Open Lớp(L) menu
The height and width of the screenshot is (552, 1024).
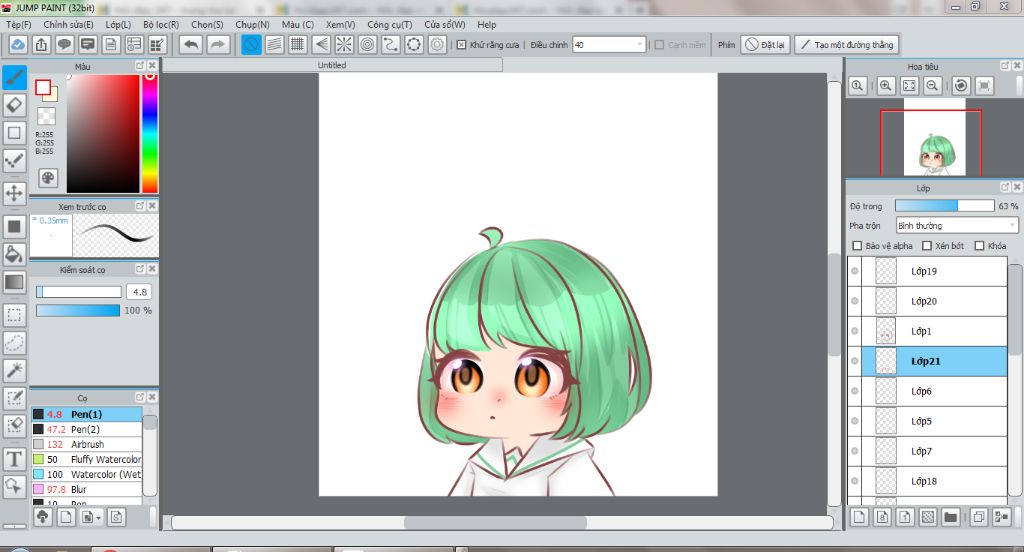tap(118, 24)
